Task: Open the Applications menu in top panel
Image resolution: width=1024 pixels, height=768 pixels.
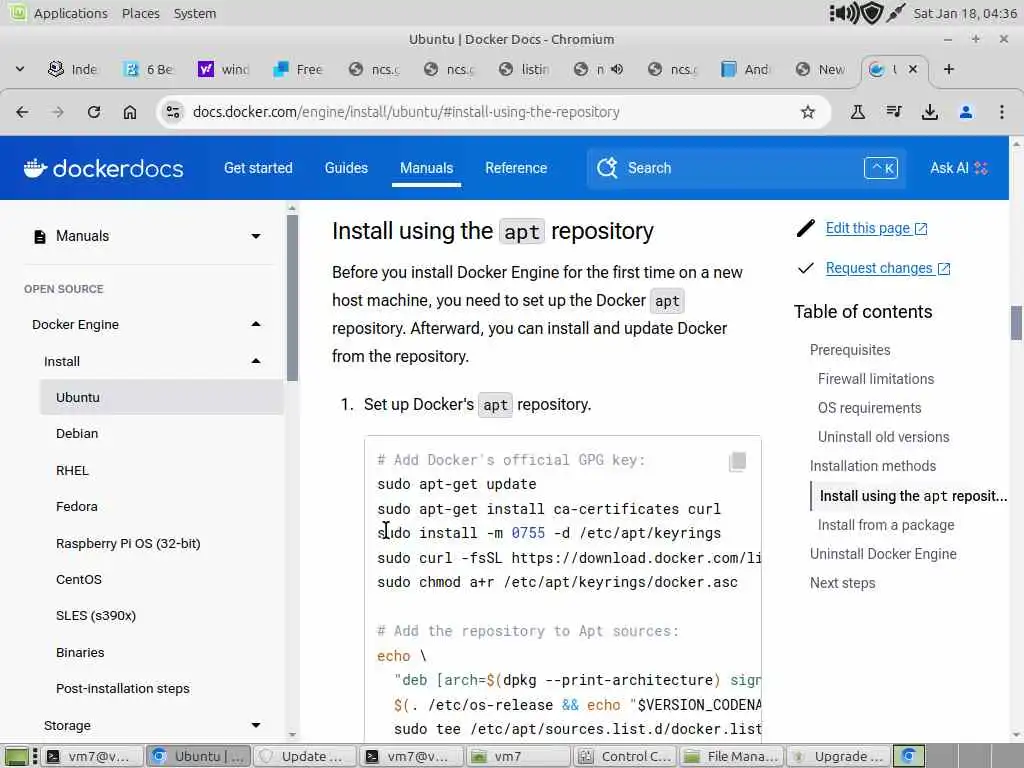Action: coord(71,13)
